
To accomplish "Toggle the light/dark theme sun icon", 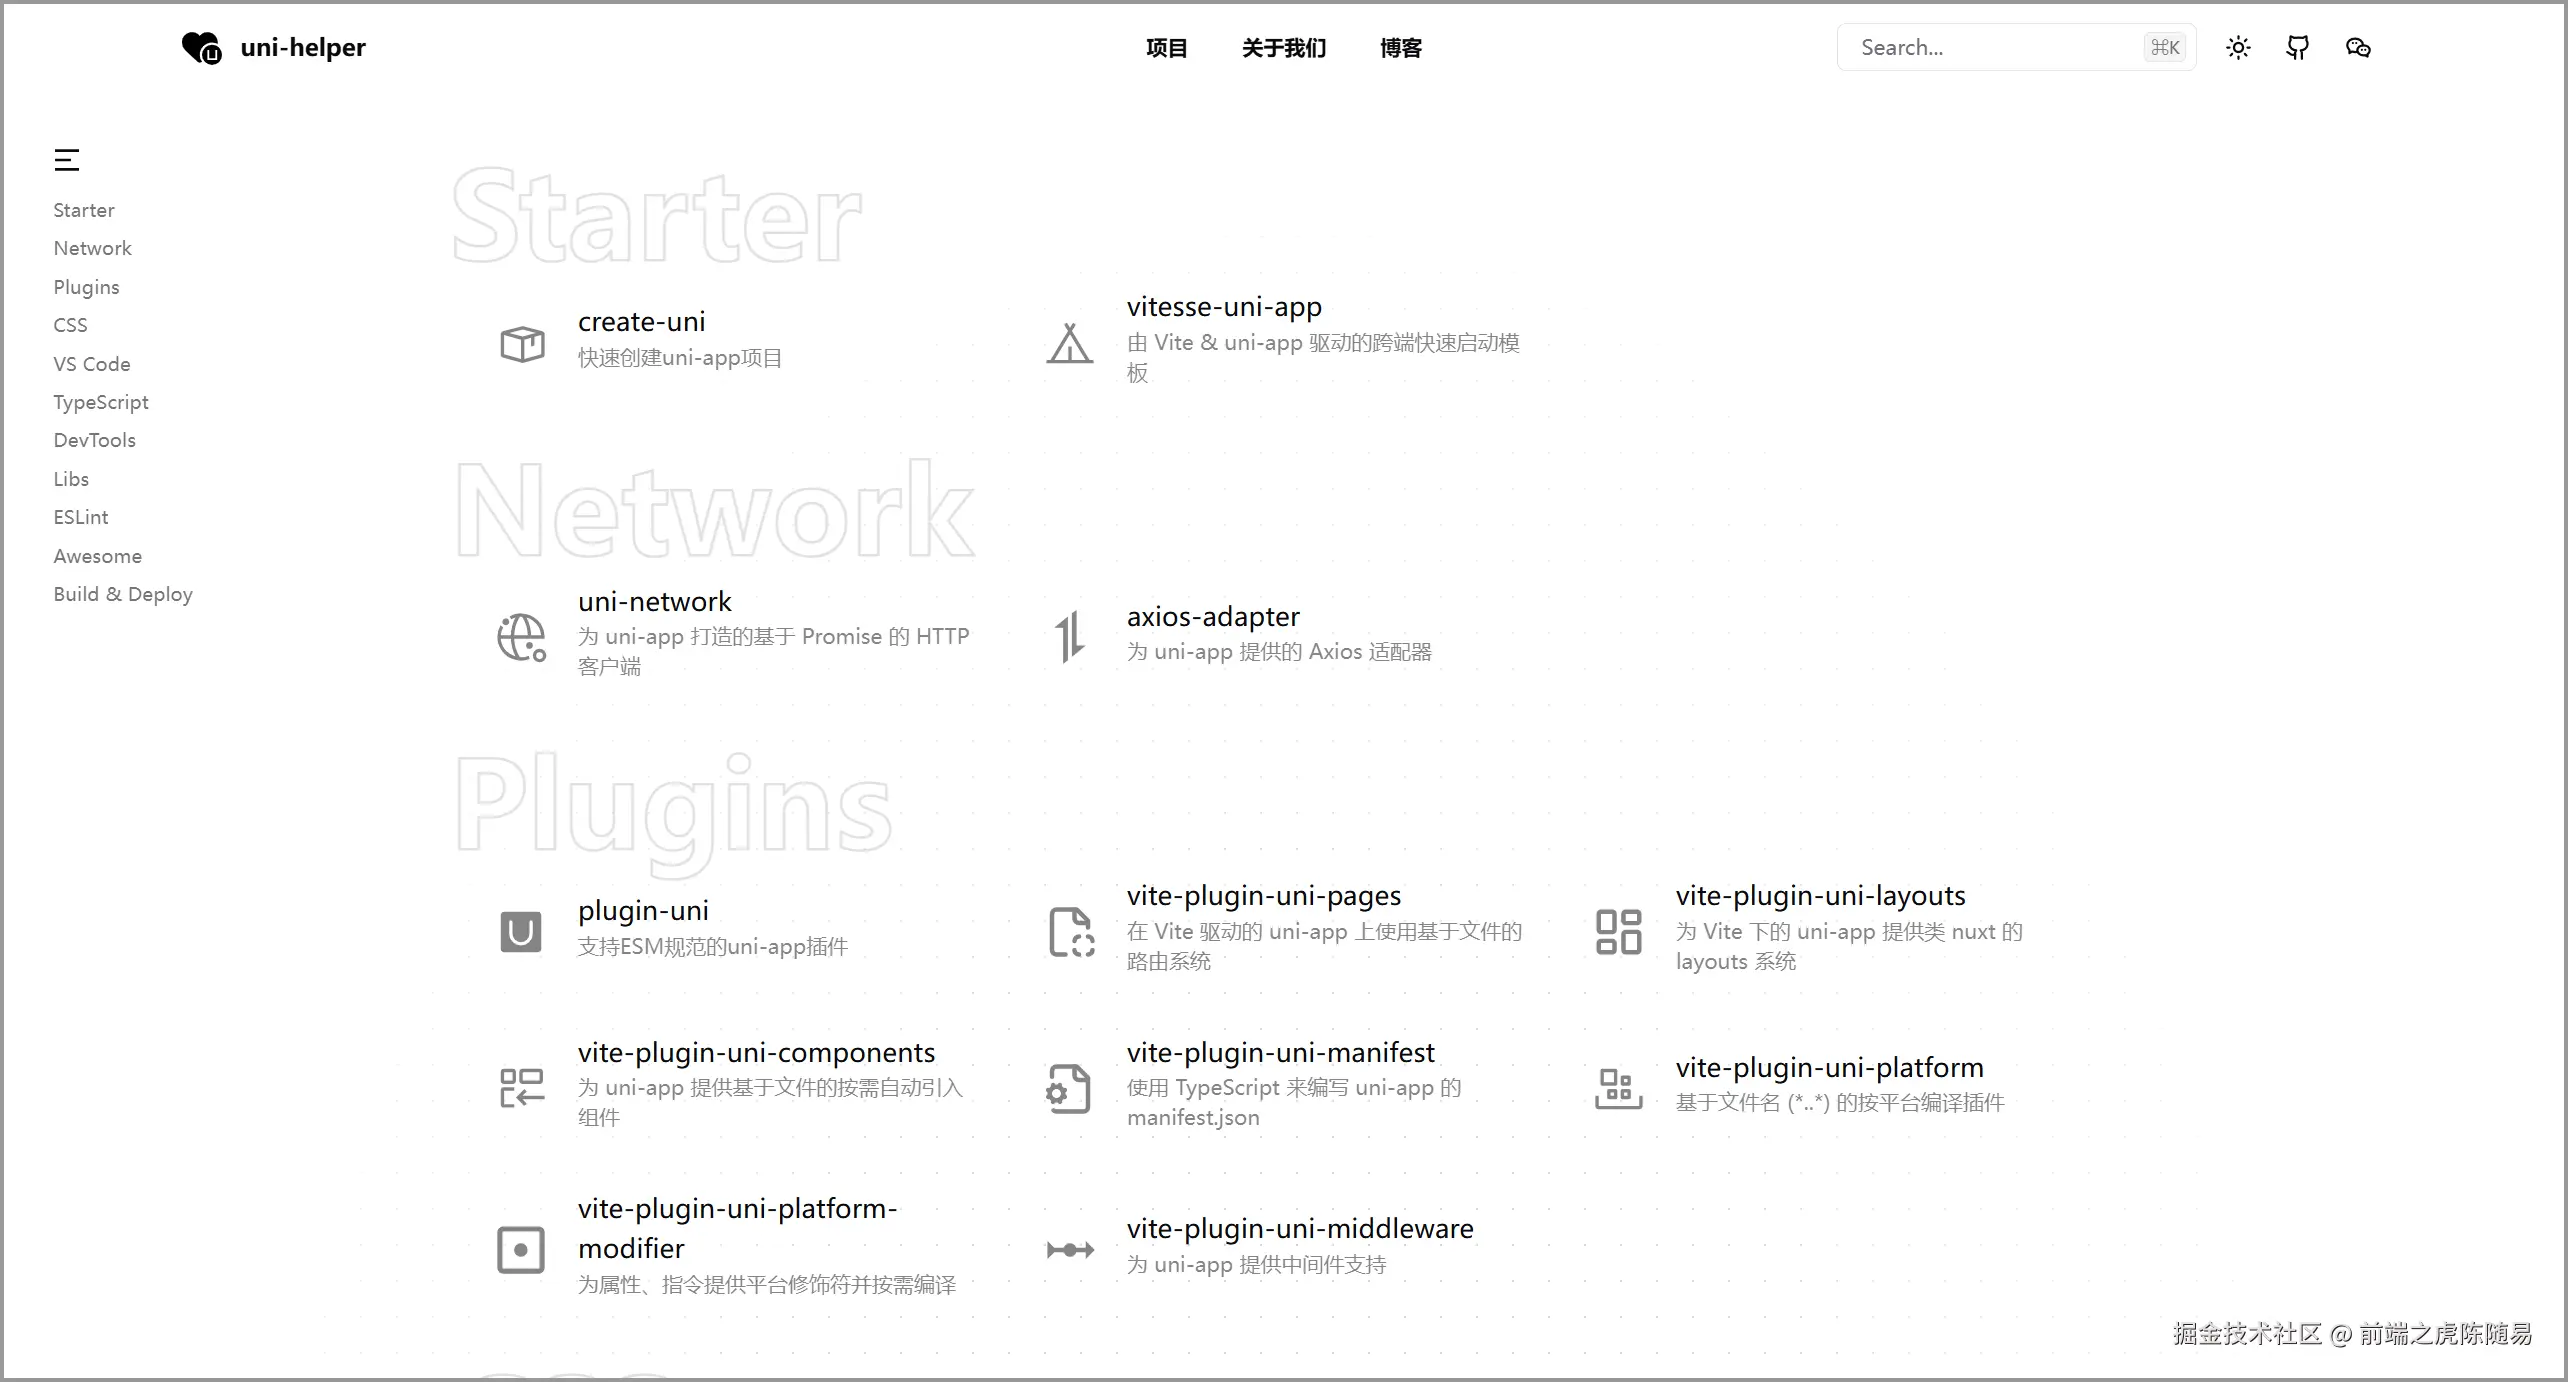I will coord(2238,48).
